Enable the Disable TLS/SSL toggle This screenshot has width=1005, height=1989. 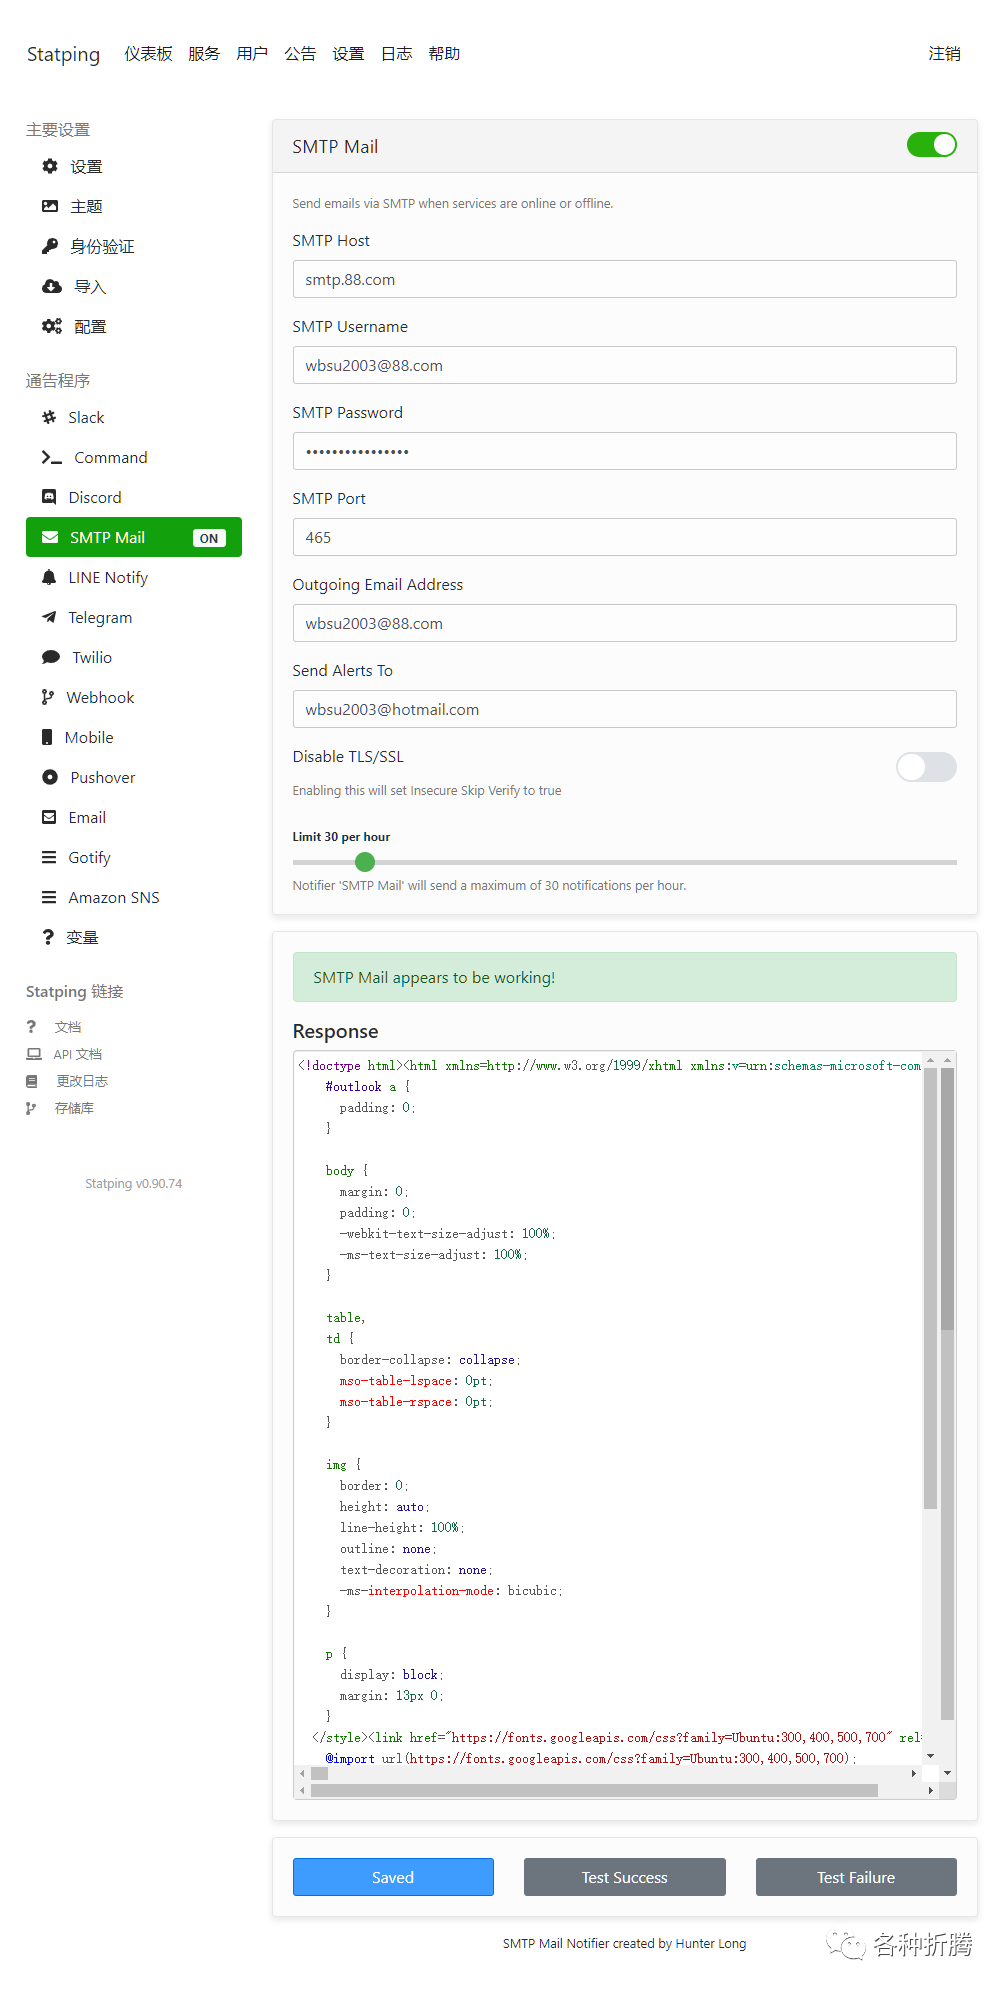[926, 767]
